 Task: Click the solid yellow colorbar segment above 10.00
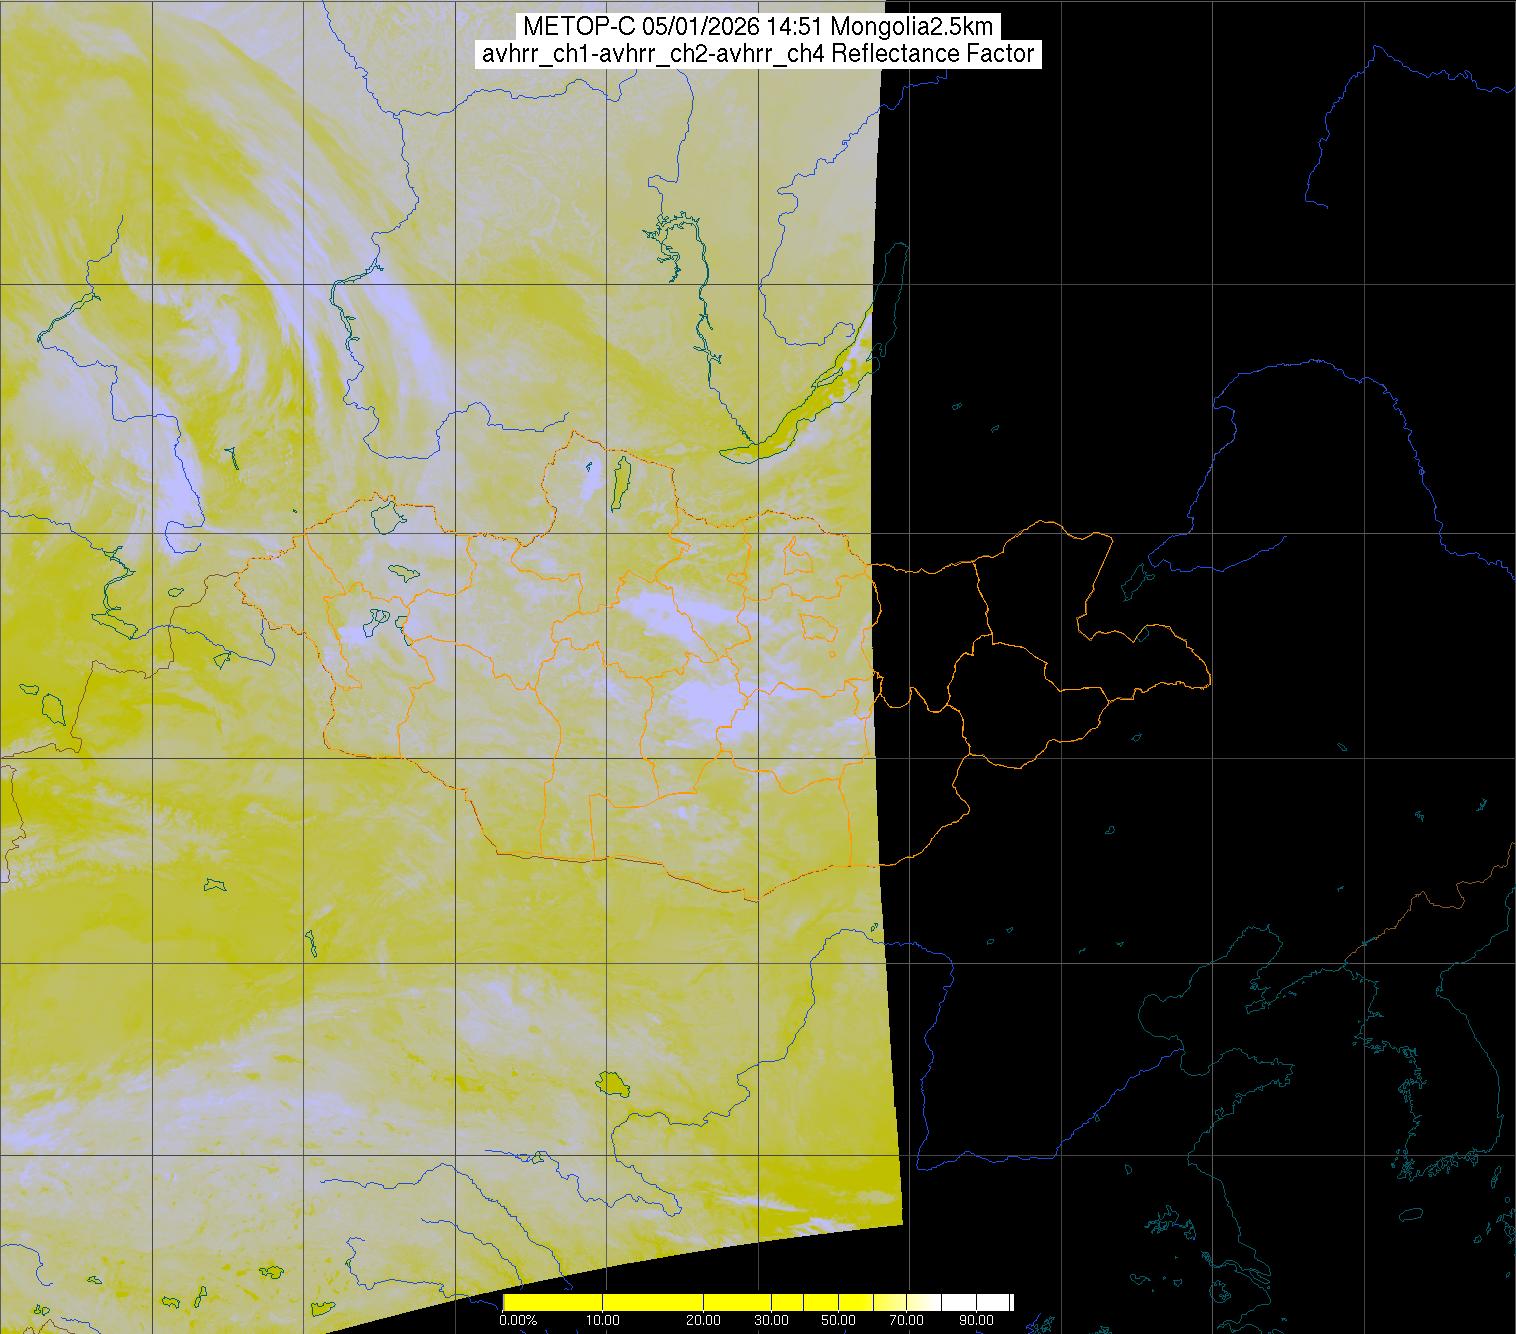[x=603, y=1302]
